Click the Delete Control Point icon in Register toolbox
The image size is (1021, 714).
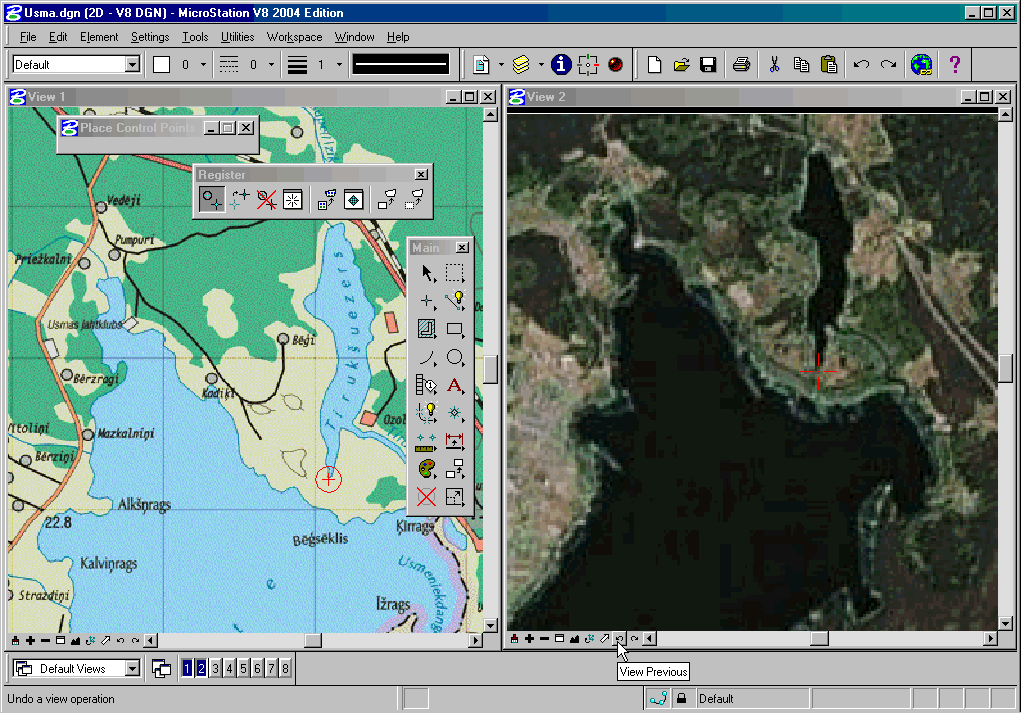[x=266, y=200]
